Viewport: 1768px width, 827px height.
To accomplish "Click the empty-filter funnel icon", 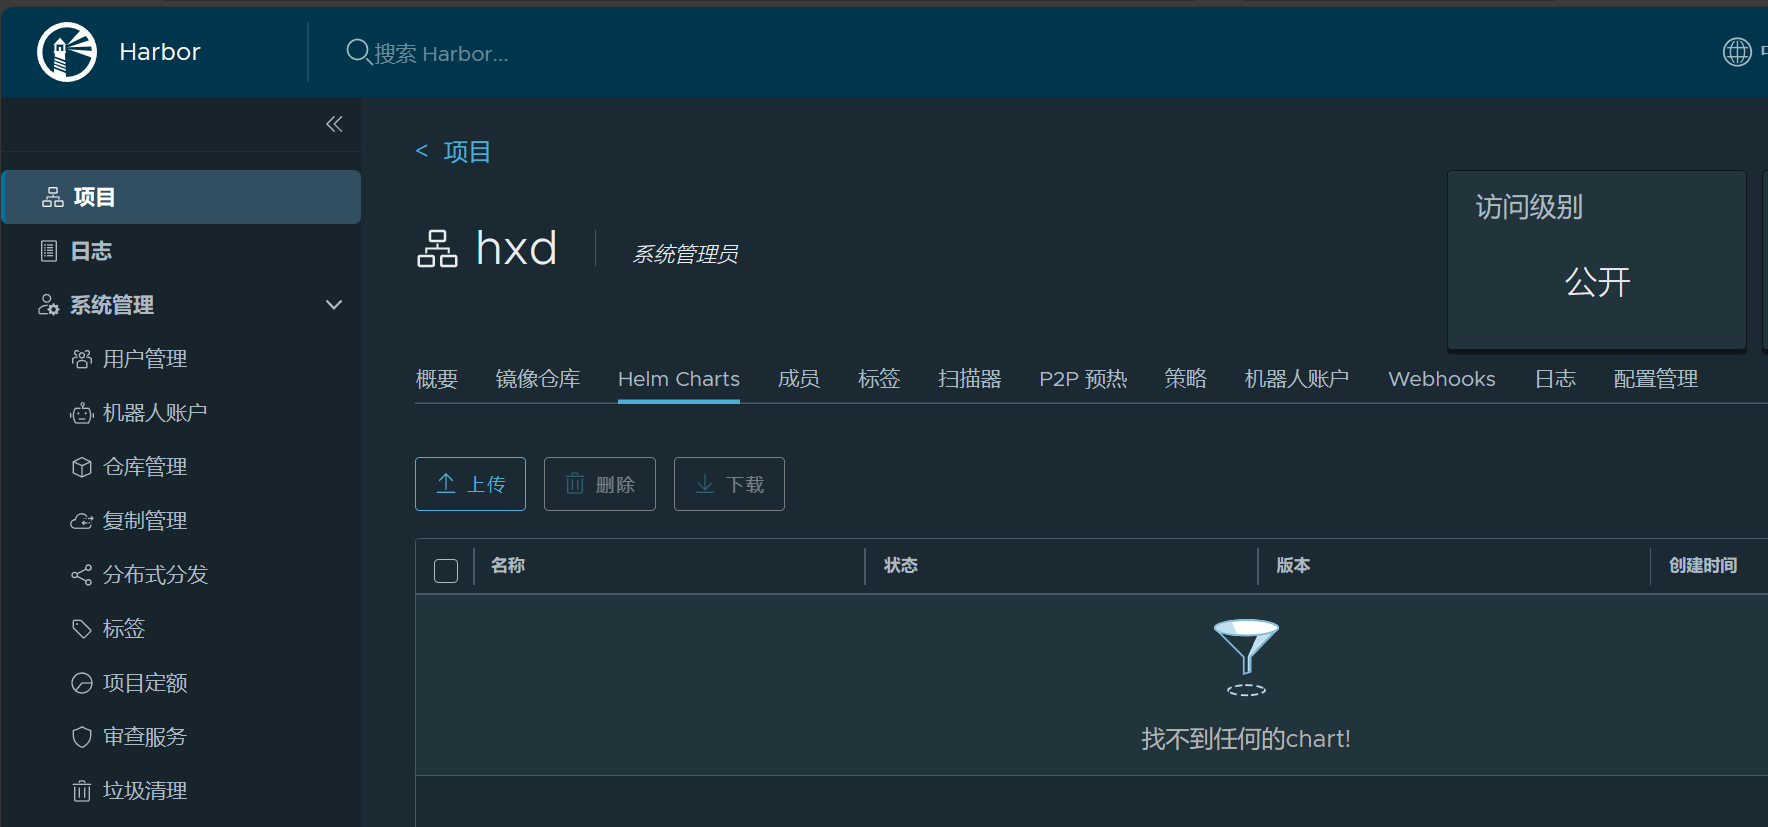I will pos(1246,657).
